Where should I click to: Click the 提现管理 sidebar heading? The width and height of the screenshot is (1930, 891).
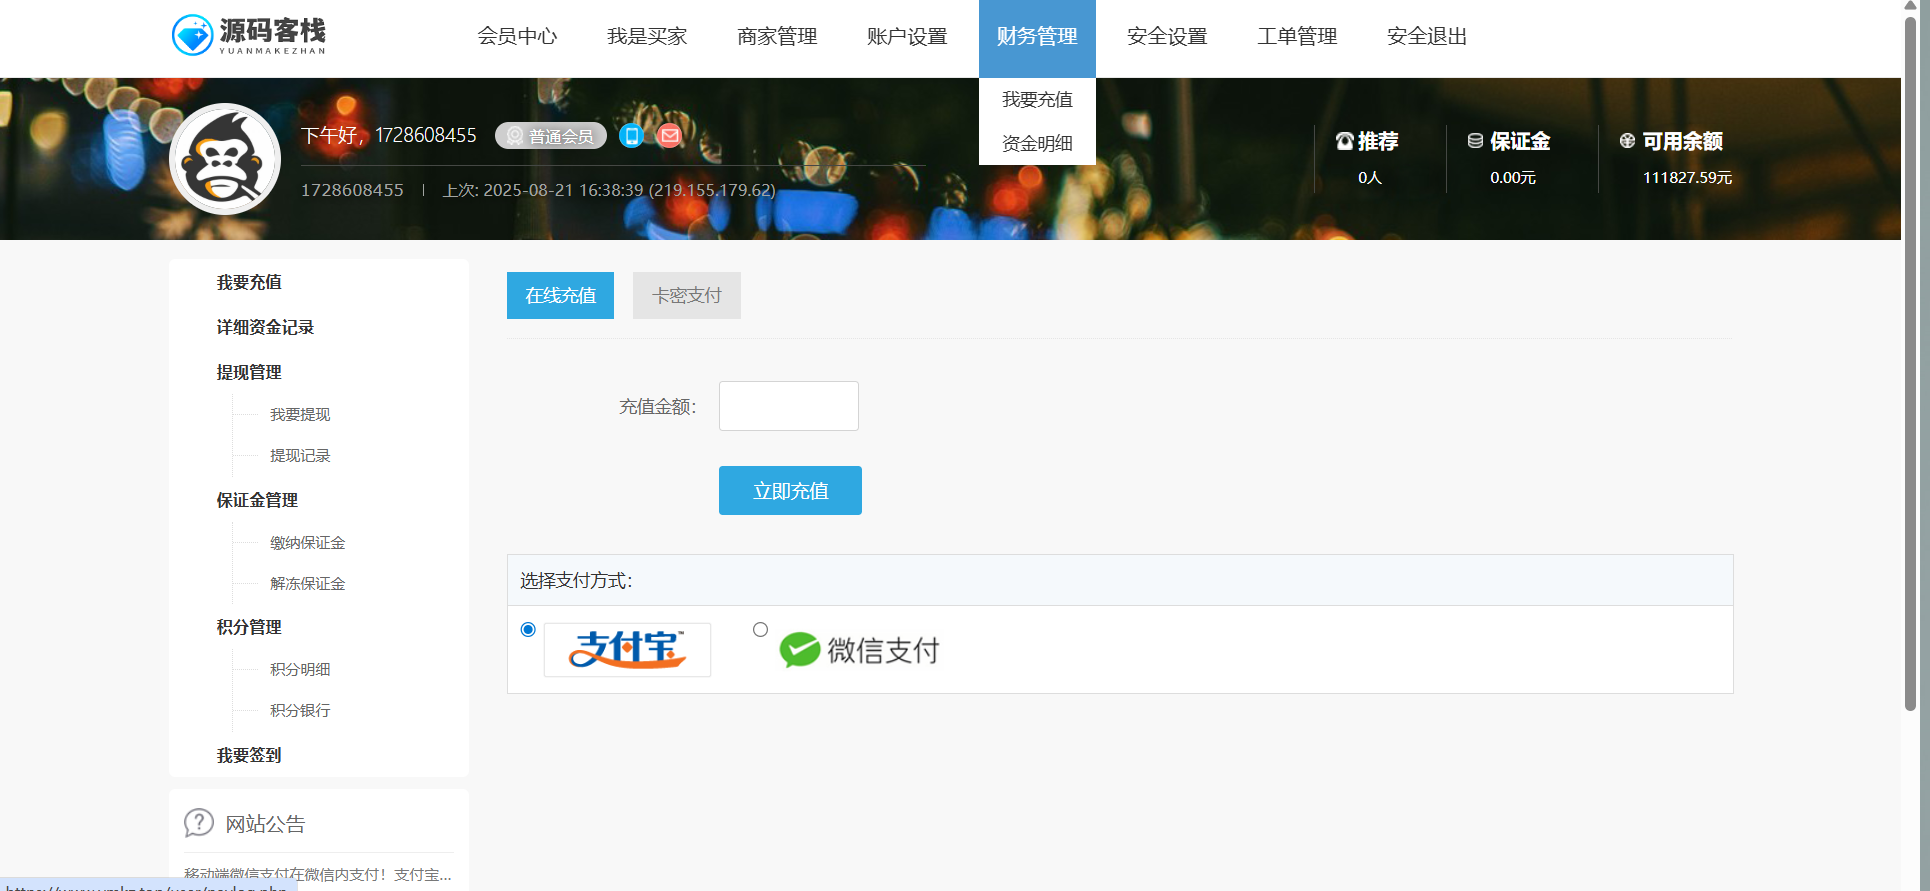point(249,372)
